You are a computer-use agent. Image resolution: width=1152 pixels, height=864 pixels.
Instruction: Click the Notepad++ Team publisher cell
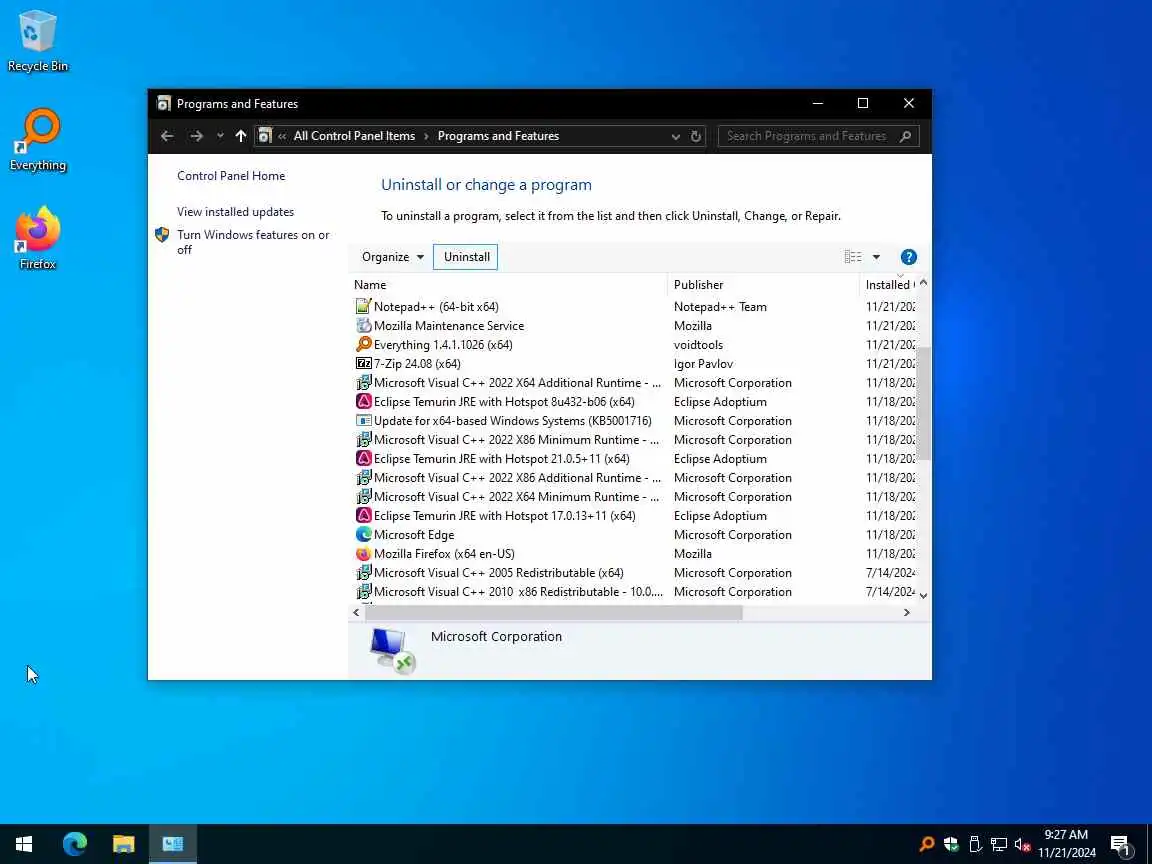(720, 306)
